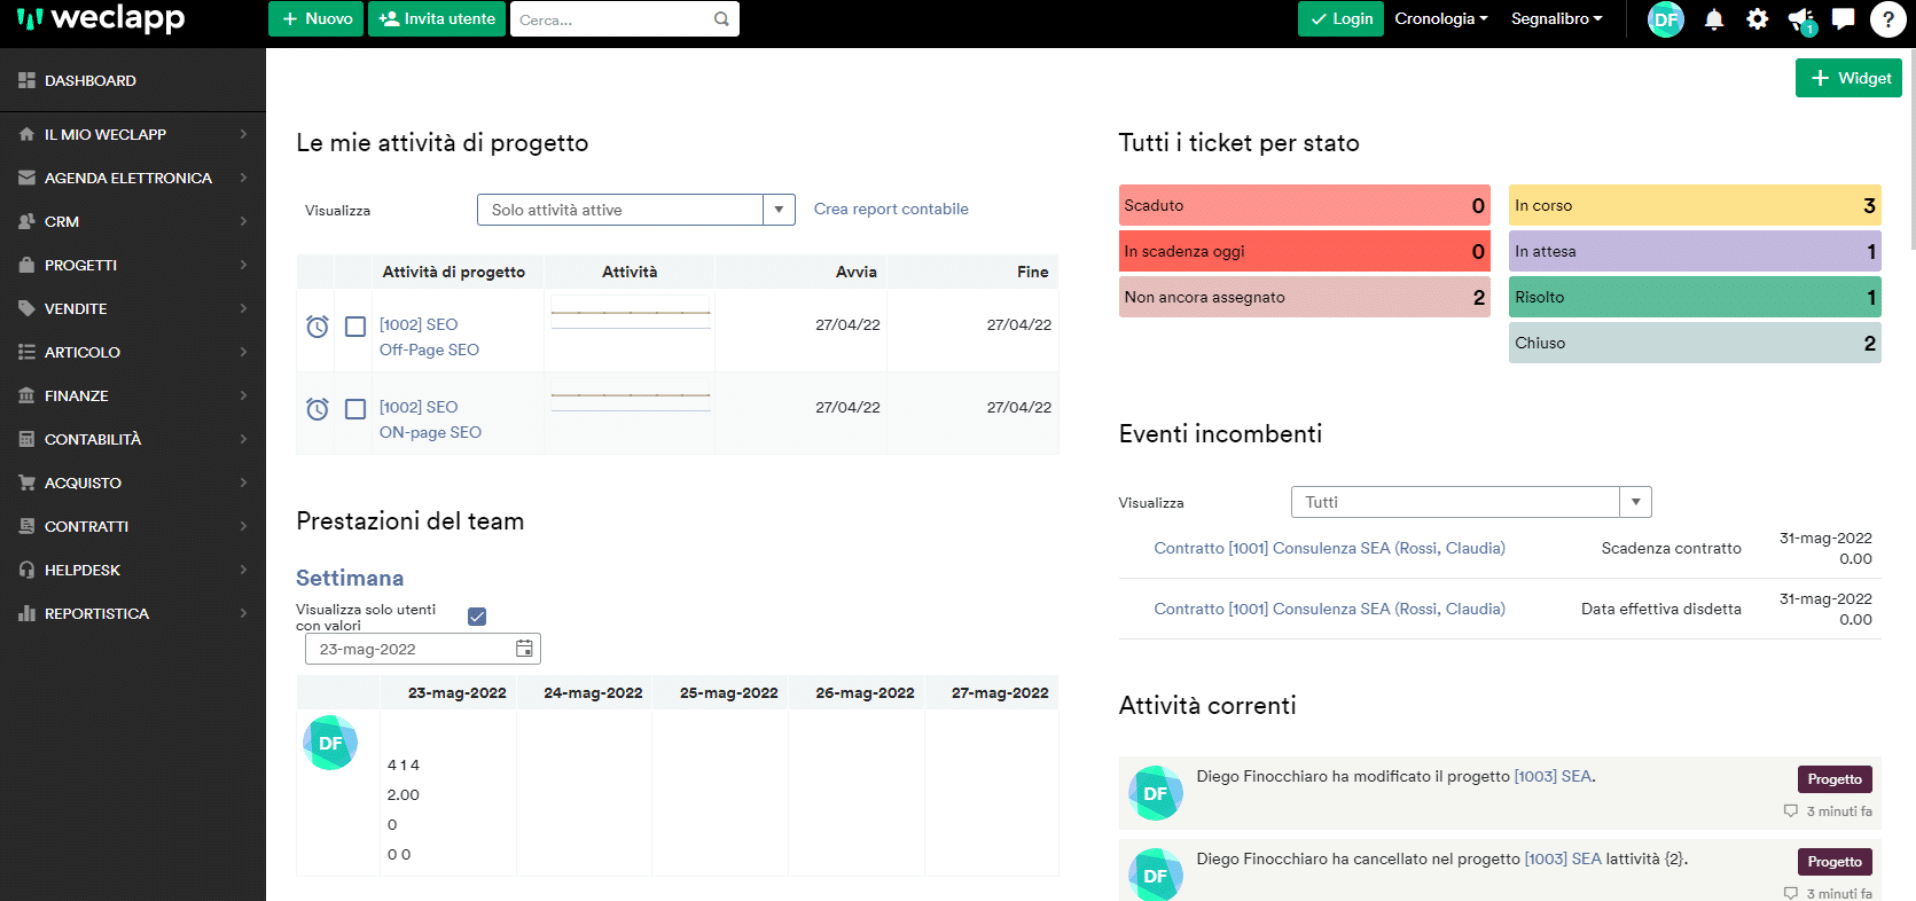
Task: Click the search magnifier icon
Action: (721, 19)
